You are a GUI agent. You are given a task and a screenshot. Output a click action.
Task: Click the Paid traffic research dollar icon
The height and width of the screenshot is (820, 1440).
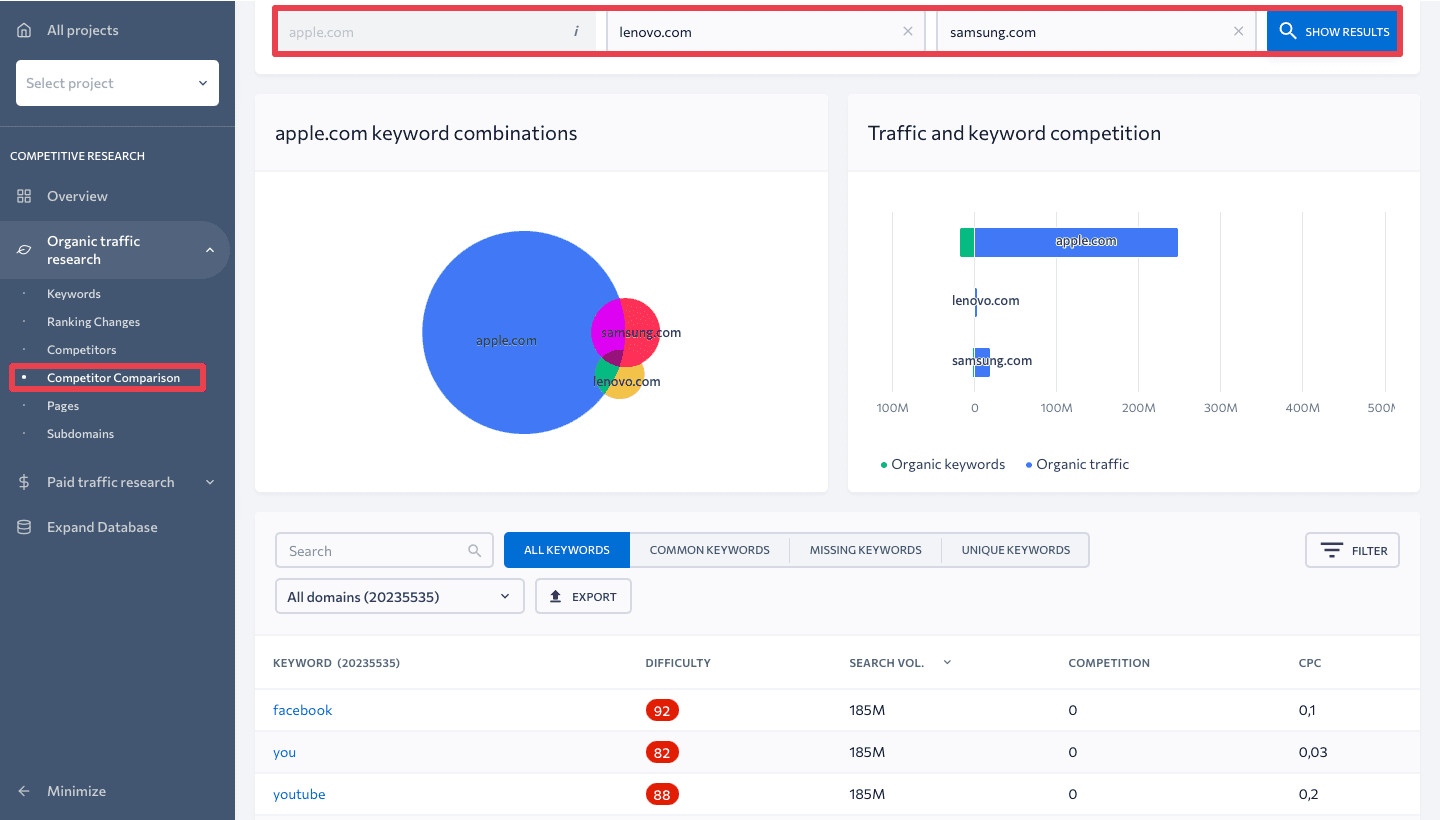coord(24,482)
